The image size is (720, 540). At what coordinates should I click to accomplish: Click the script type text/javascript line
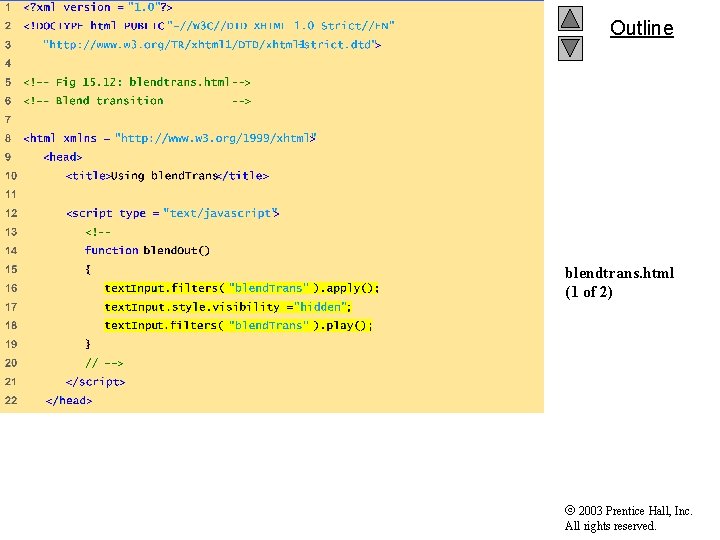[x=173, y=213]
